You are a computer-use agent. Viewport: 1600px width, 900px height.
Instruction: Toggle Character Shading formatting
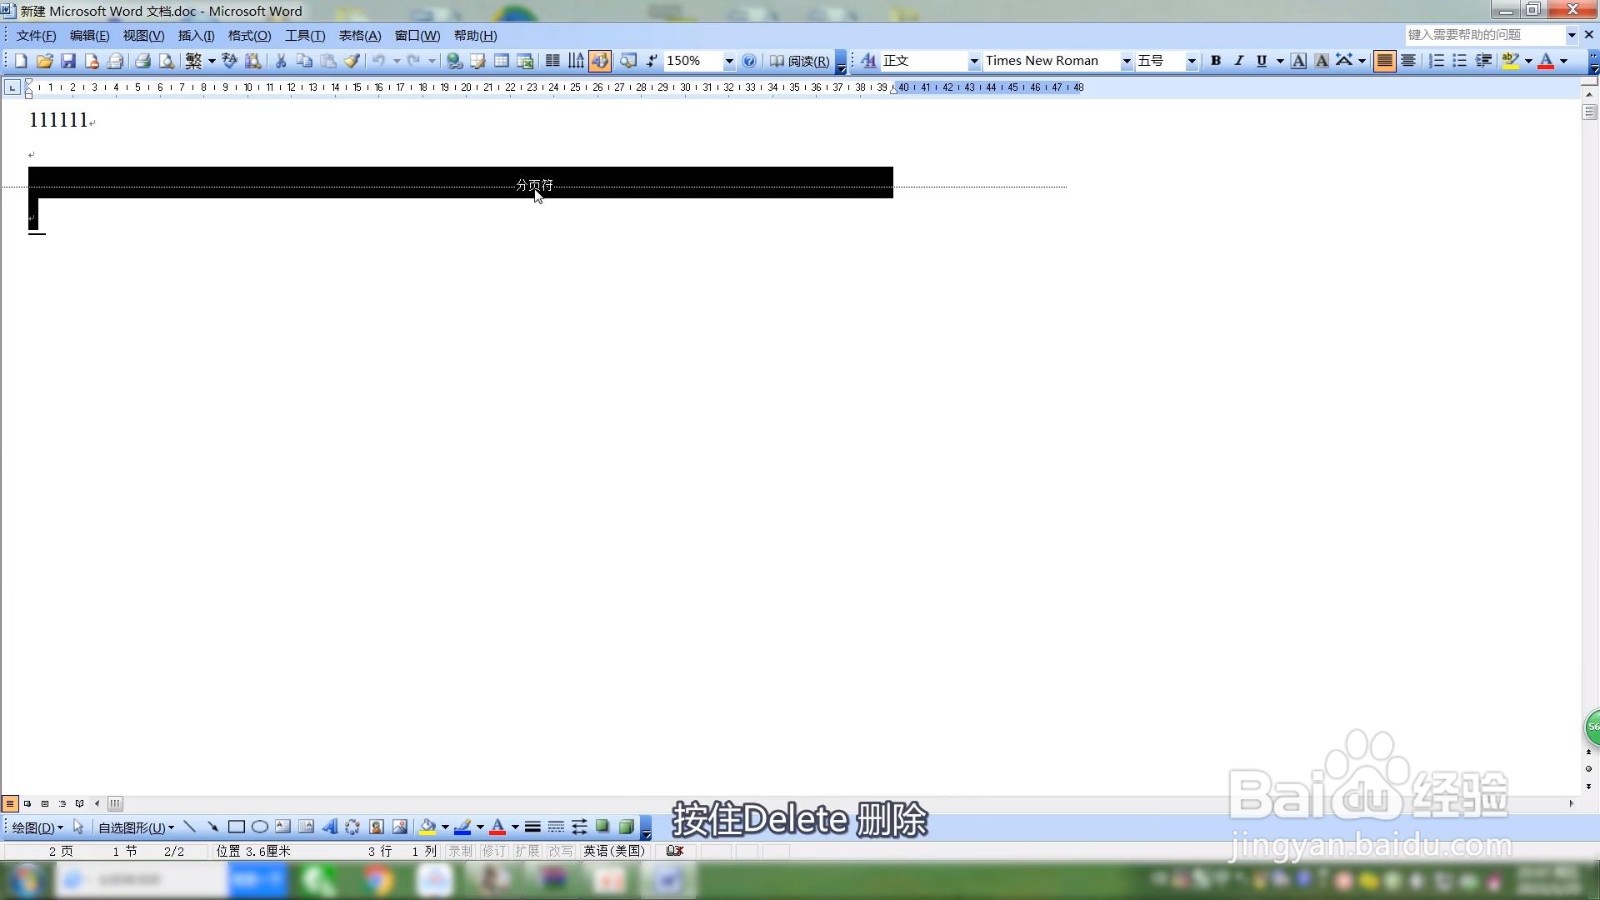coord(1321,61)
